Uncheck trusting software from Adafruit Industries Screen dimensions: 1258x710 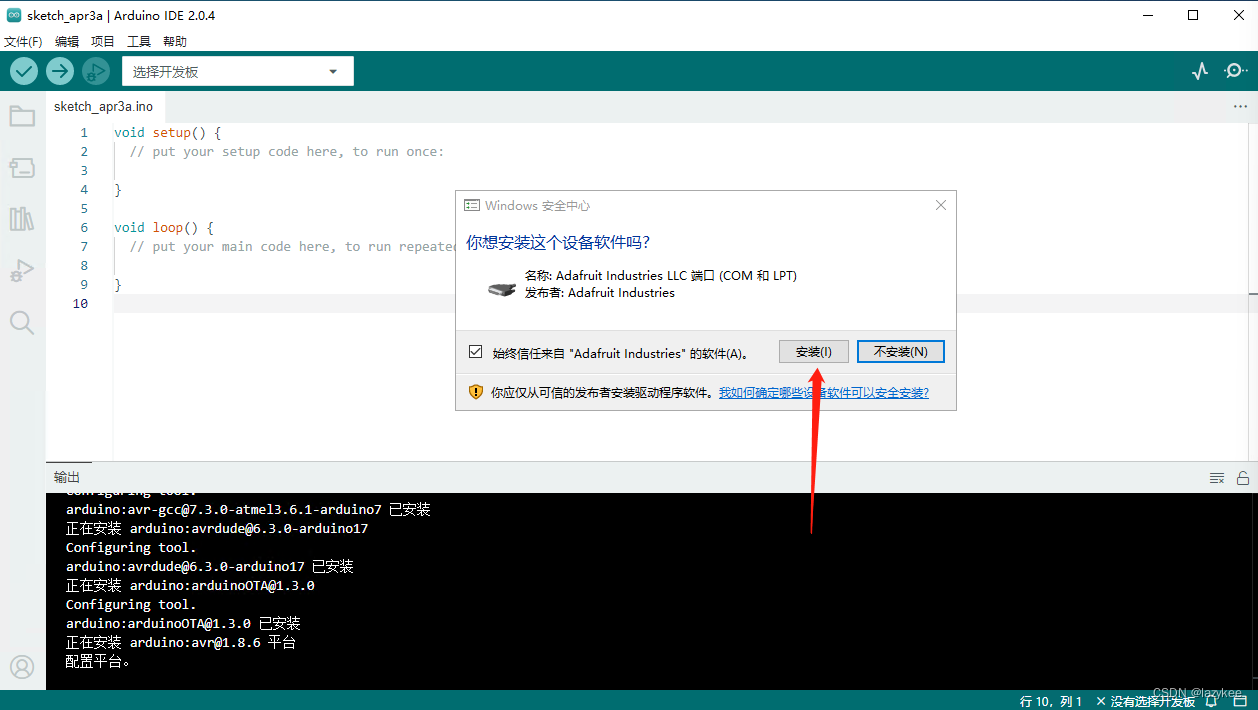click(475, 351)
